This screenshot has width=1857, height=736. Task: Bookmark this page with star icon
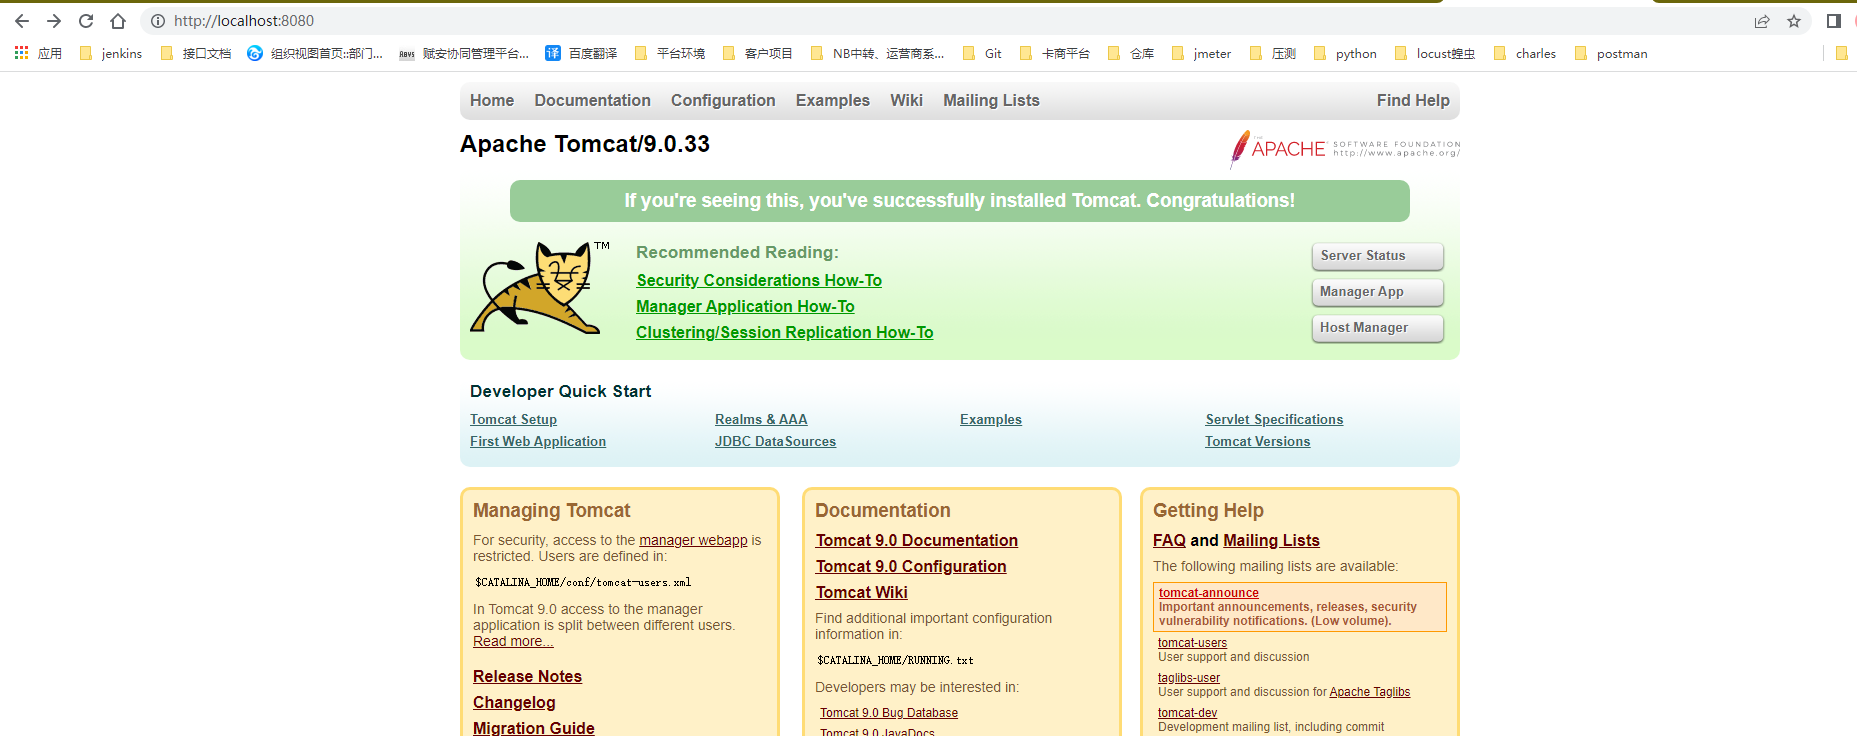pos(1794,21)
